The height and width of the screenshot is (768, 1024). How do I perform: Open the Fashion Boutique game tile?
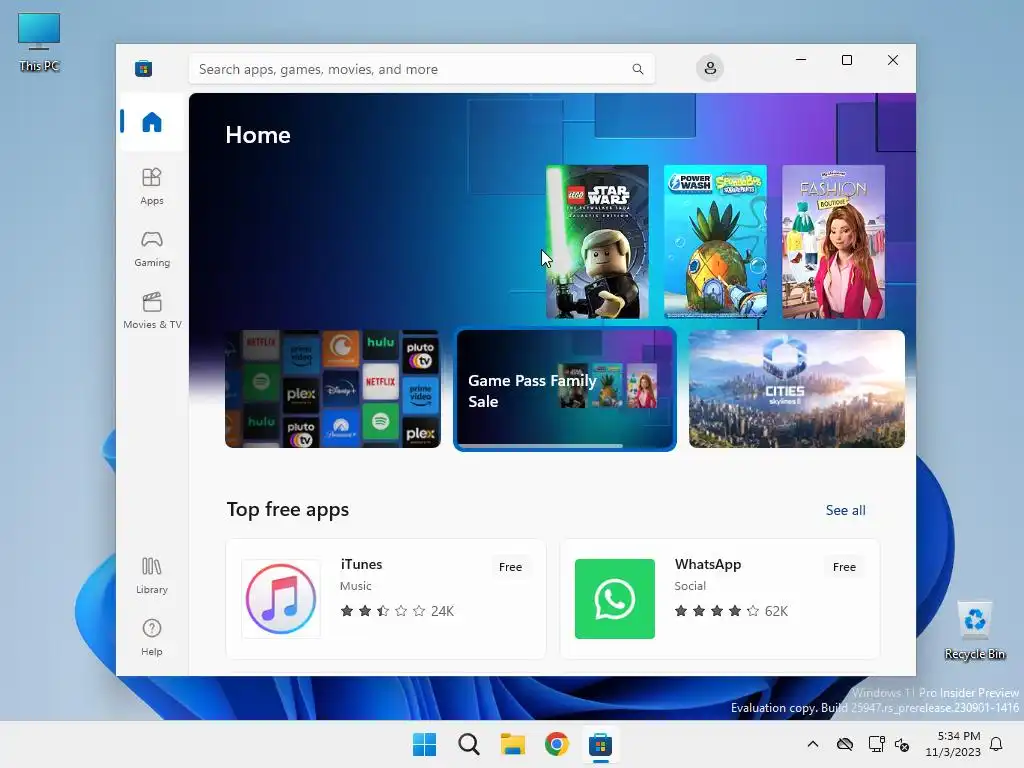pos(833,242)
